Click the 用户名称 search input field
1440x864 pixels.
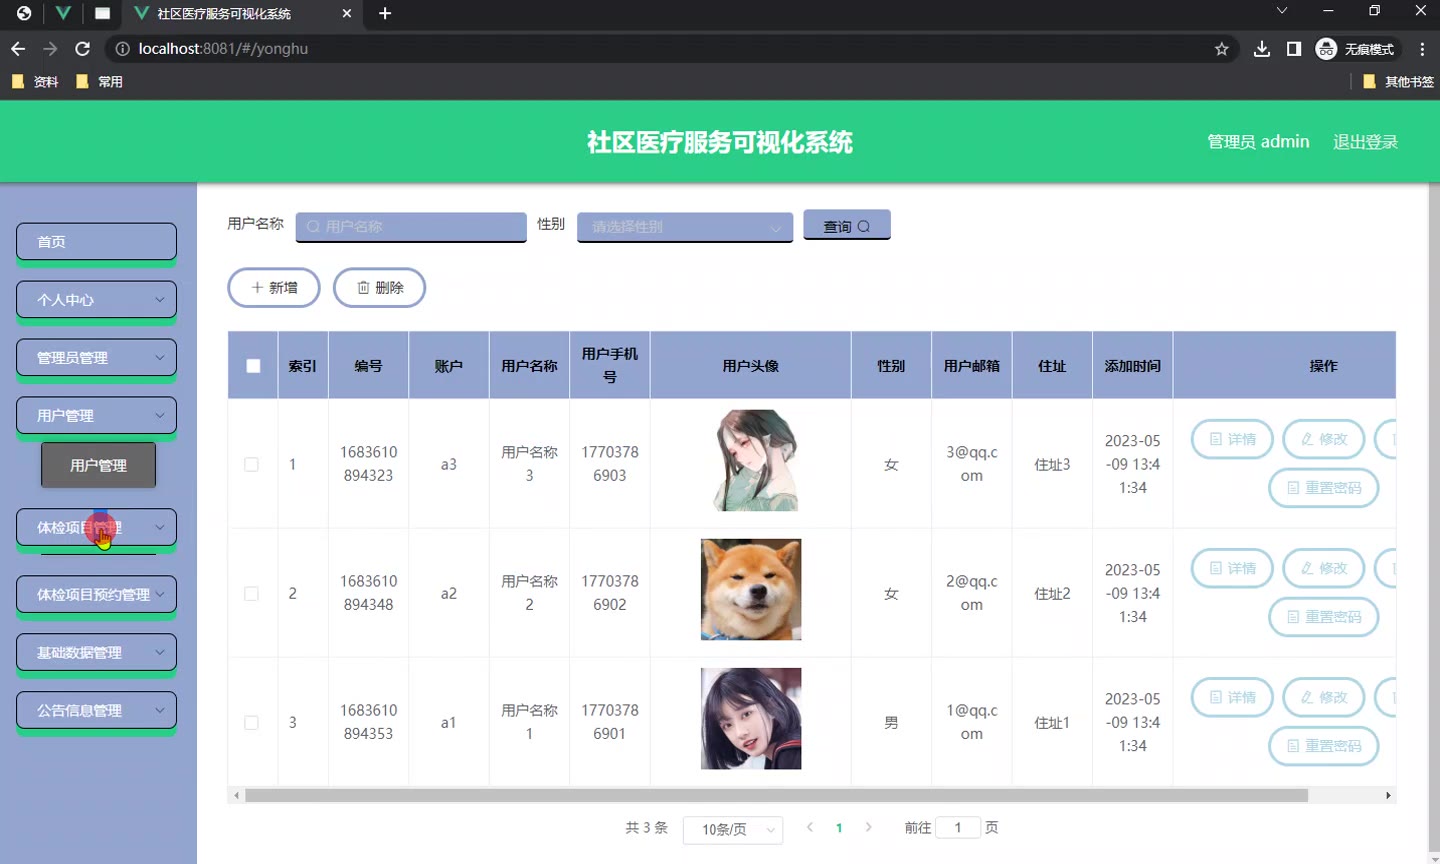tap(411, 227)
